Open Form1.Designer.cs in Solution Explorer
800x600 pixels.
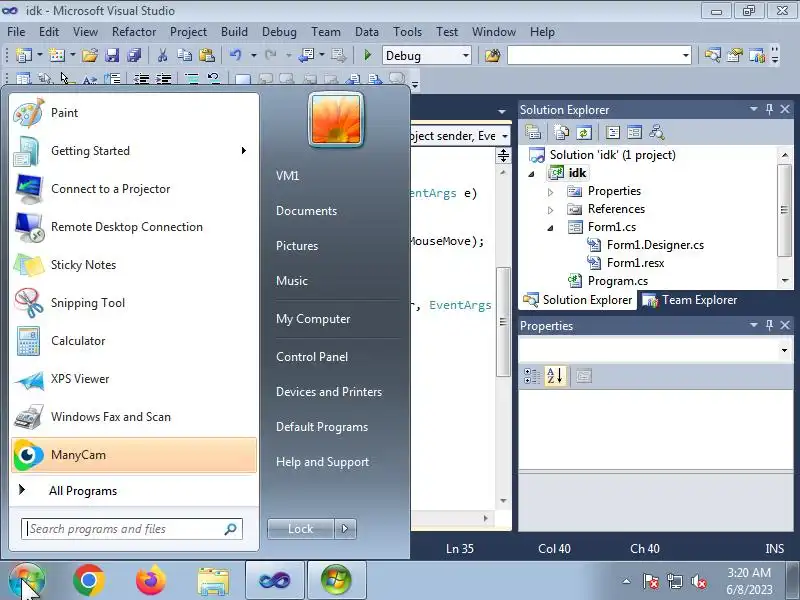click(x=655, y=245)
